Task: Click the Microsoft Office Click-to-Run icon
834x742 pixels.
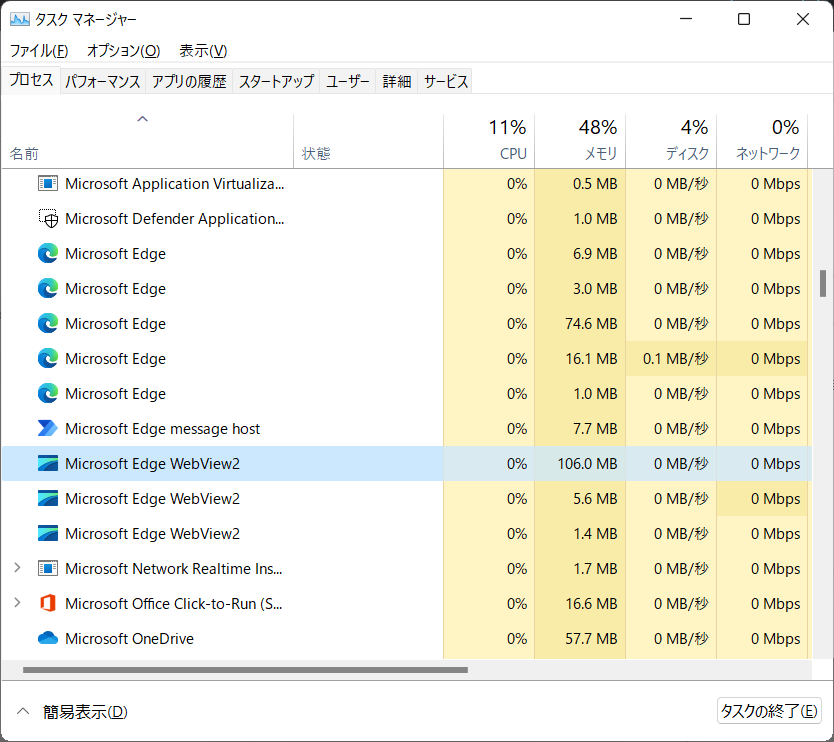Action: point(48,603)
